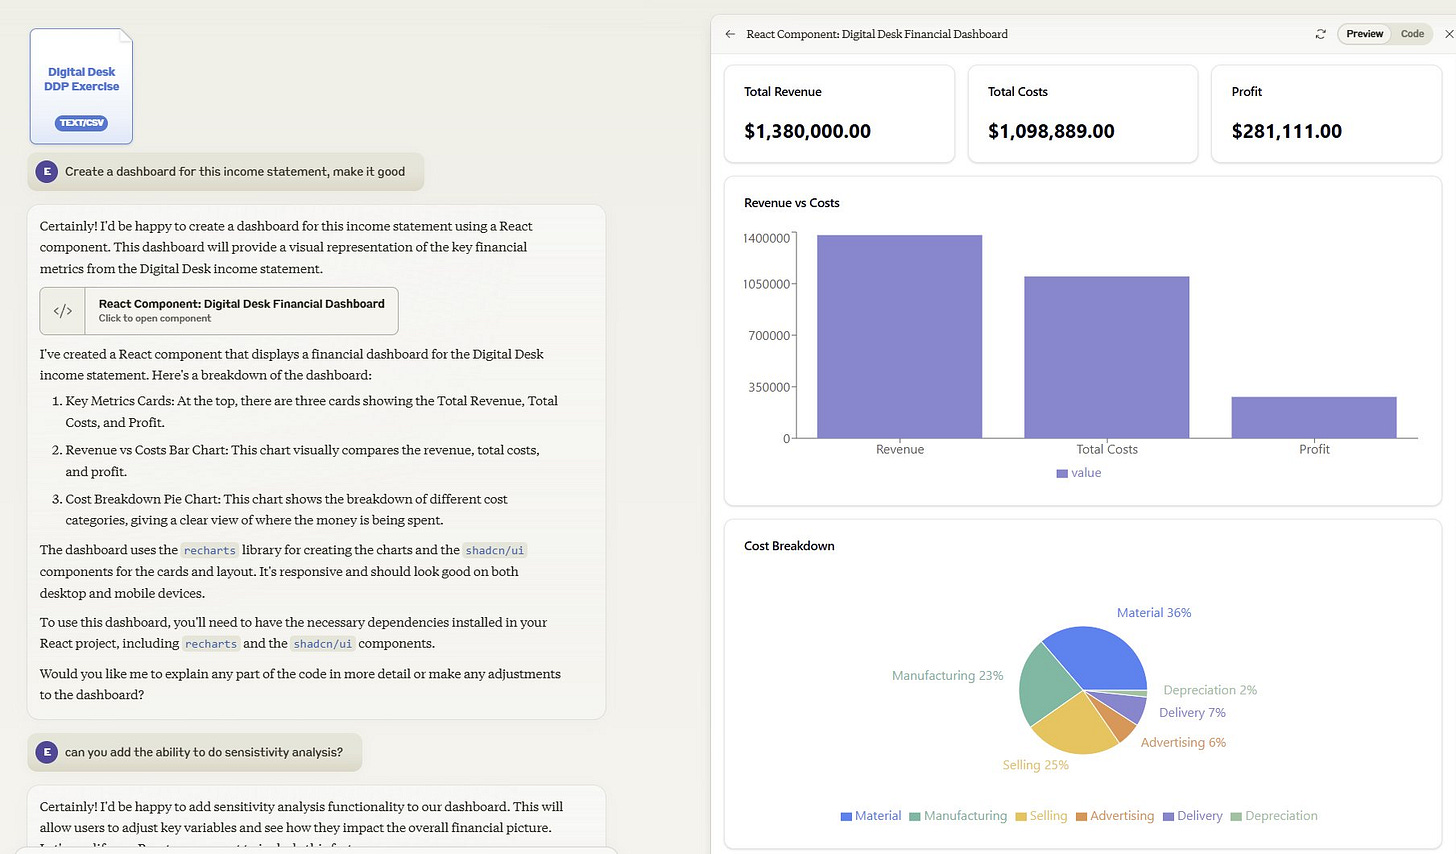
Task: Click the Manufacturing legend item
Action: [x=958, y=816]
